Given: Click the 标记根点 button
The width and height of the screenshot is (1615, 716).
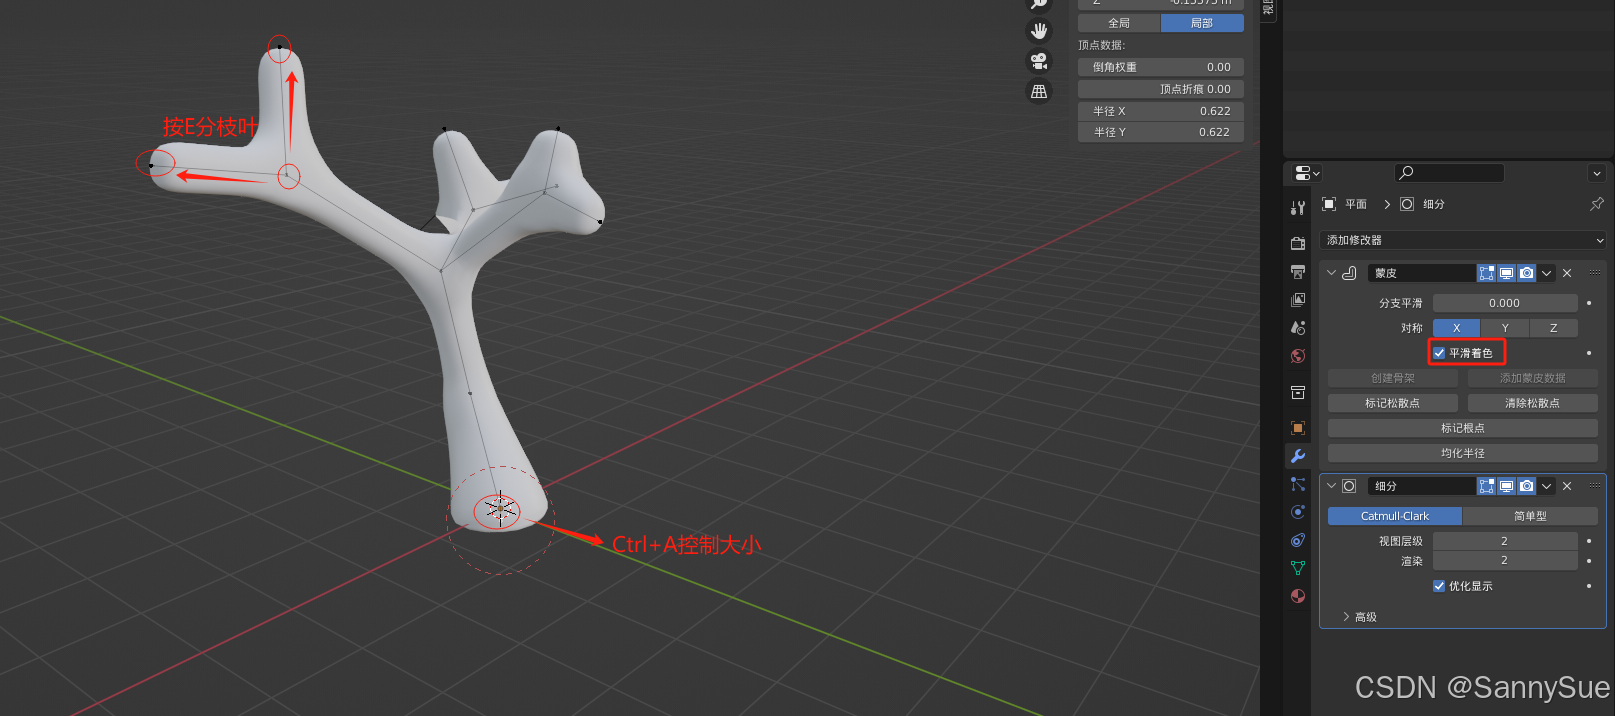Looking at the screenshot, I should (x=1463, y=428).
